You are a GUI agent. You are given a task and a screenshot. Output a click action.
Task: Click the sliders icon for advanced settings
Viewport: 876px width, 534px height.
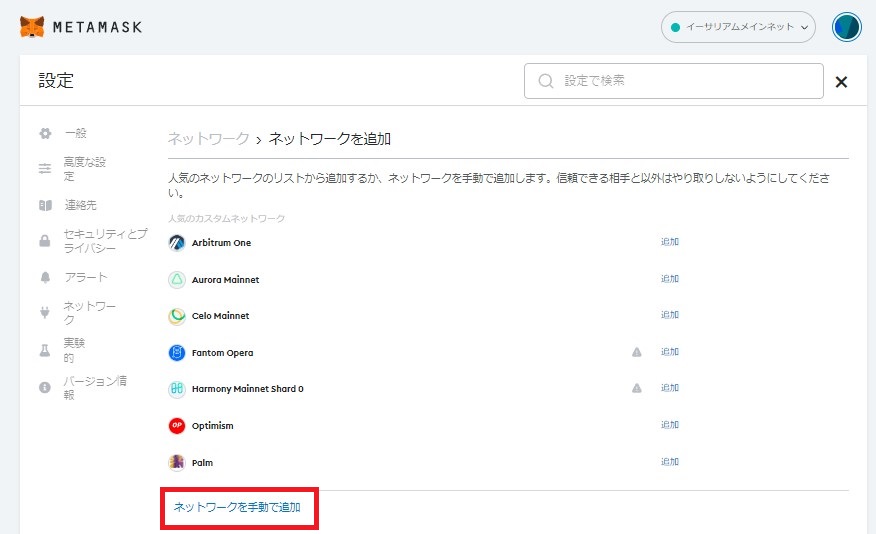(x=45, y=169)
